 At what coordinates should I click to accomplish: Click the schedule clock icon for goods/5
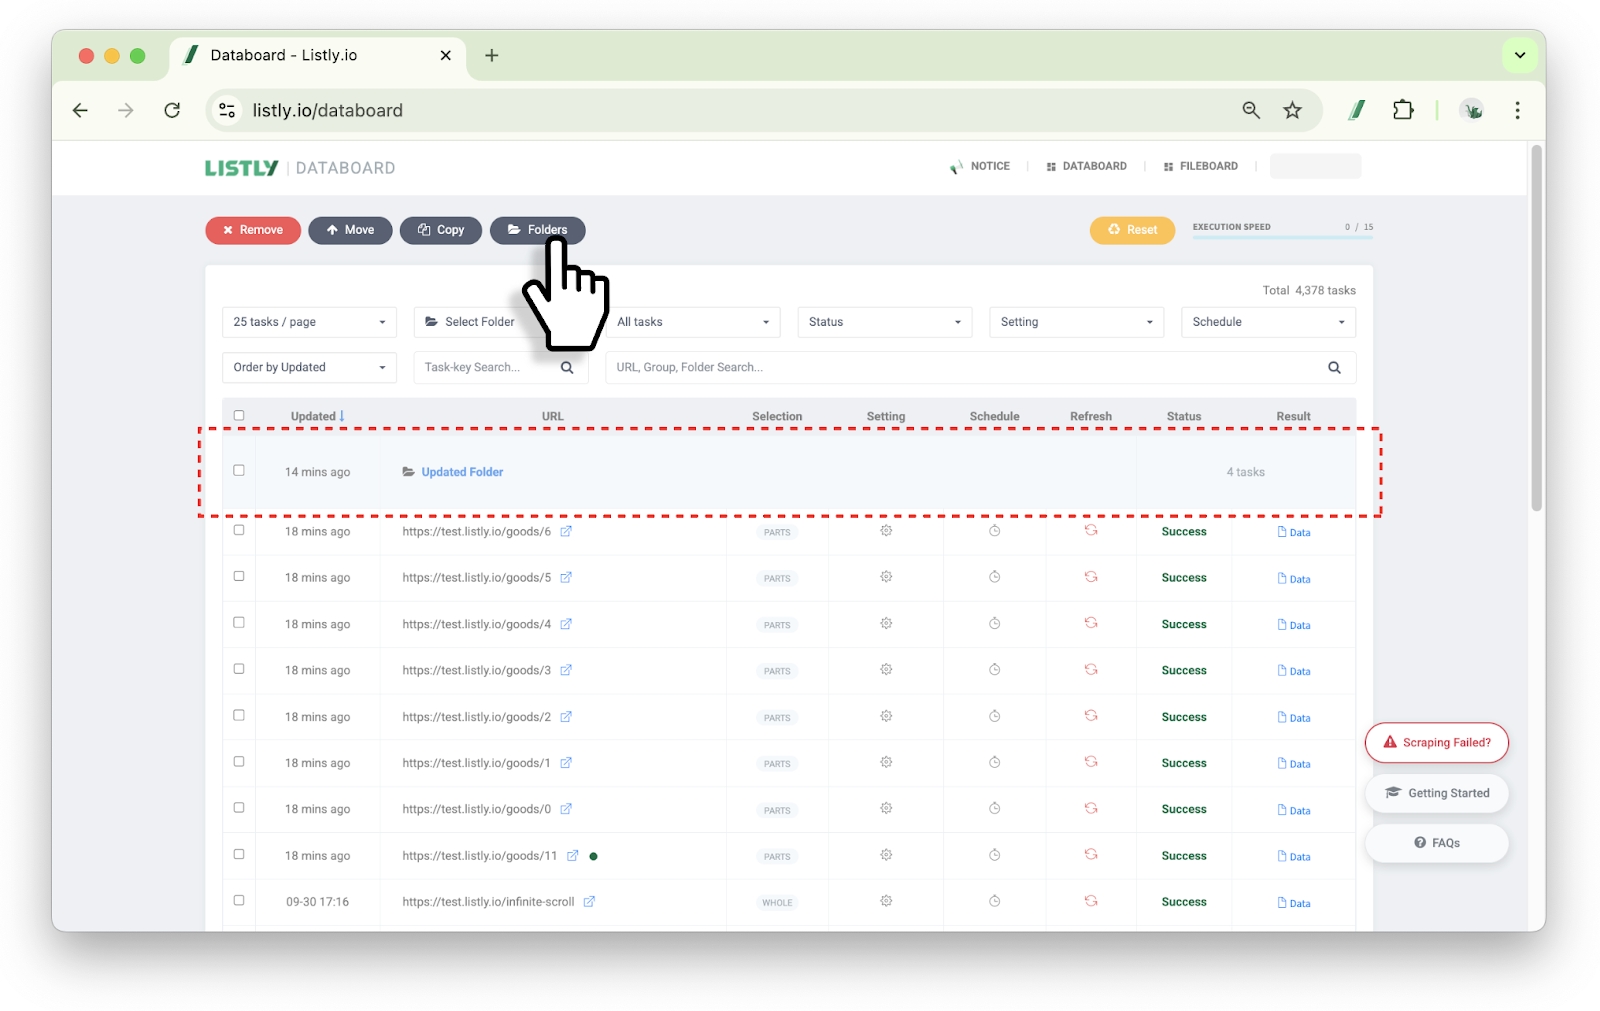click(994, 577)
